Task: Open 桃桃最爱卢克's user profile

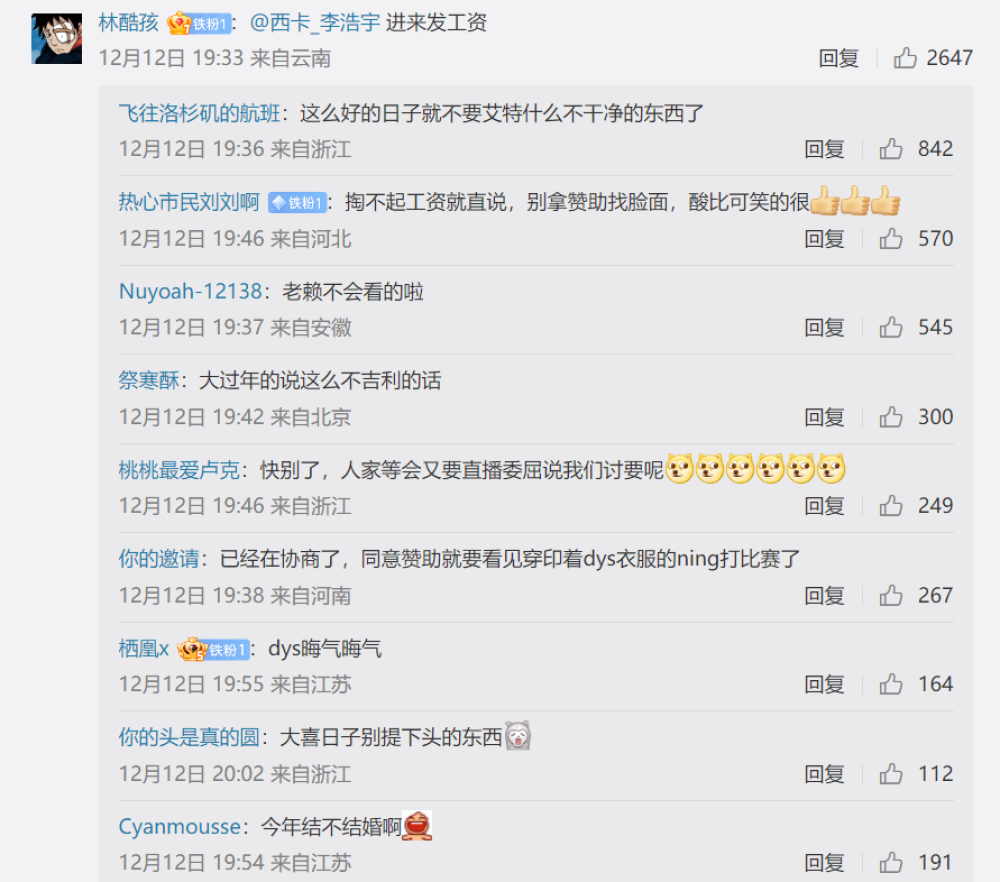Action: pos(179,470)
